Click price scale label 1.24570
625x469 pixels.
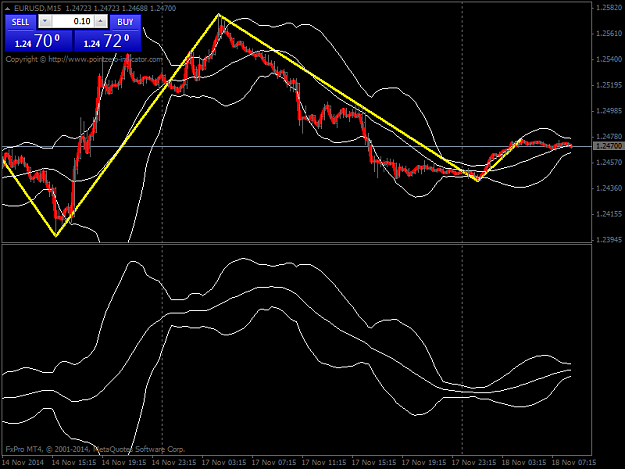click(x=609, y=163)
